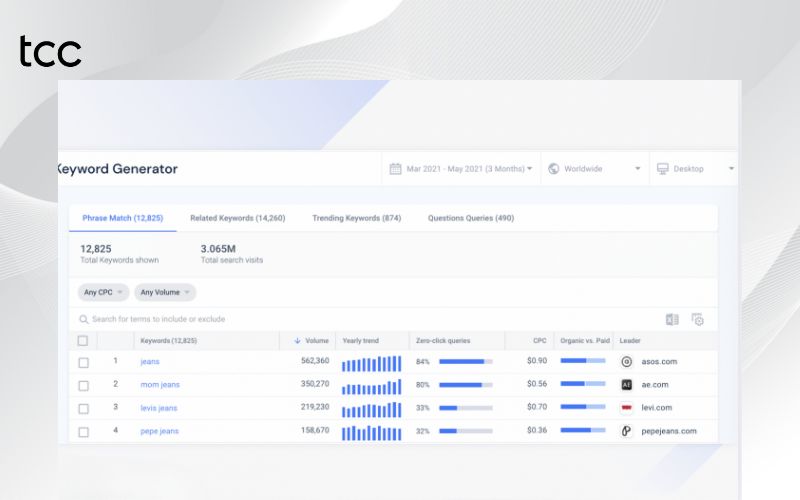Click the pepe jeans keyword link
800x500 pixels.
(158, 431)
